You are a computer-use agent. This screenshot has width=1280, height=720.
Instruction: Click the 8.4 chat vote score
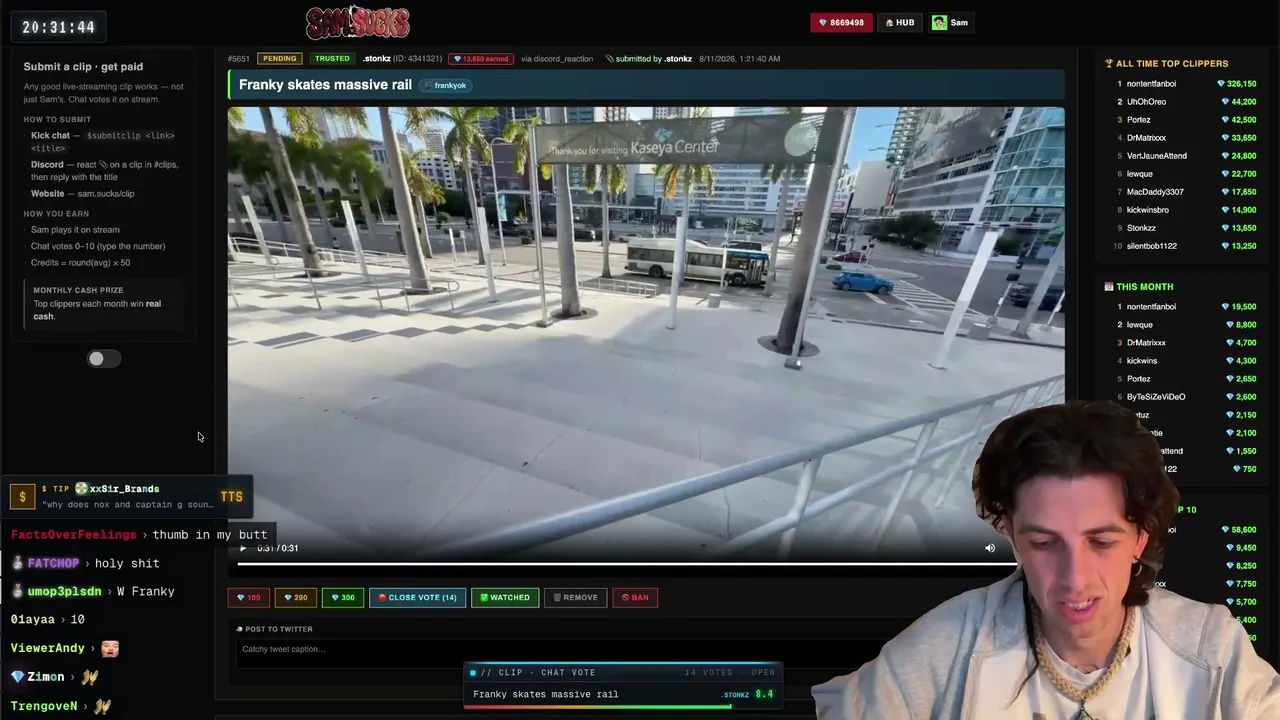[764, 694]
